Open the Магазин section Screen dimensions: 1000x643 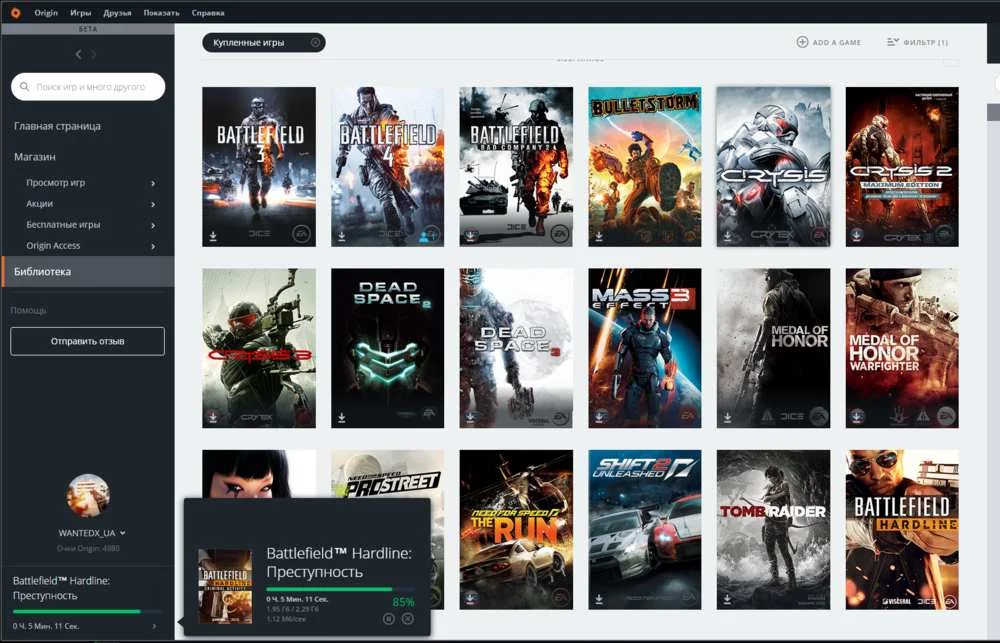35,156
